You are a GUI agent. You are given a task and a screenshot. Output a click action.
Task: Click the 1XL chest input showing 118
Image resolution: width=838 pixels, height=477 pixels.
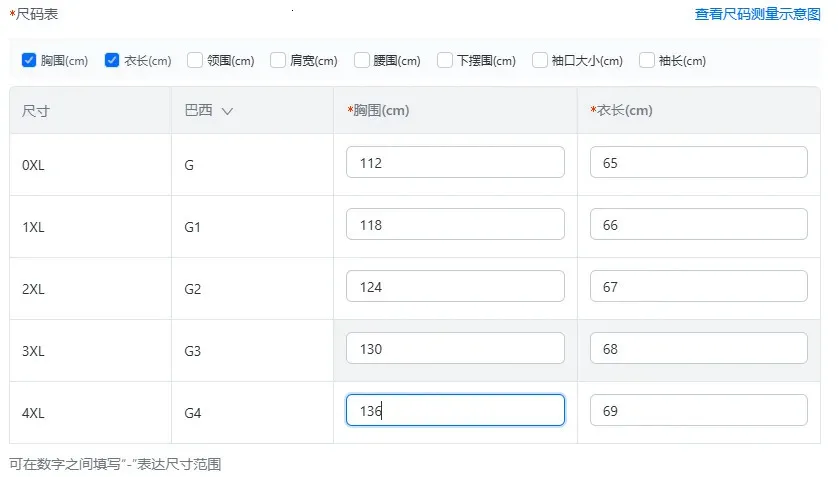coord(455,225)
